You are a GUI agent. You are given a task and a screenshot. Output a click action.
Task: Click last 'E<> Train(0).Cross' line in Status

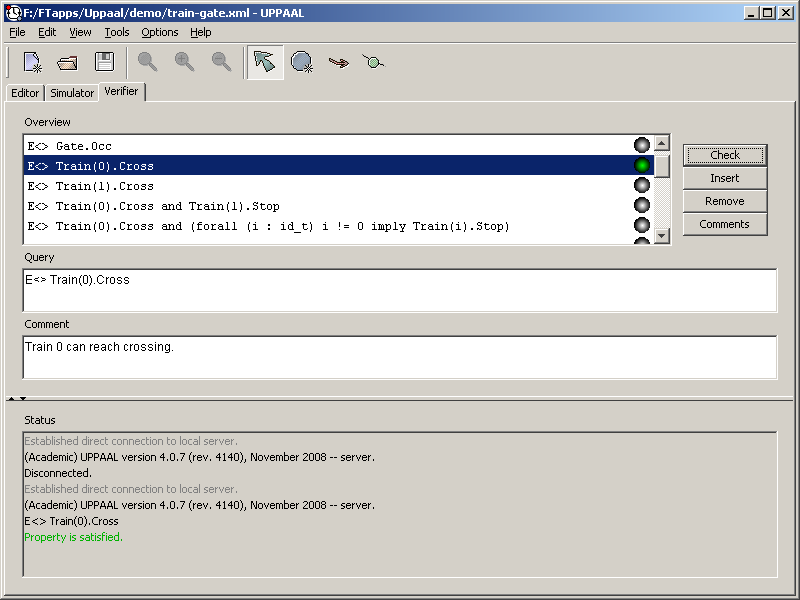71,521
